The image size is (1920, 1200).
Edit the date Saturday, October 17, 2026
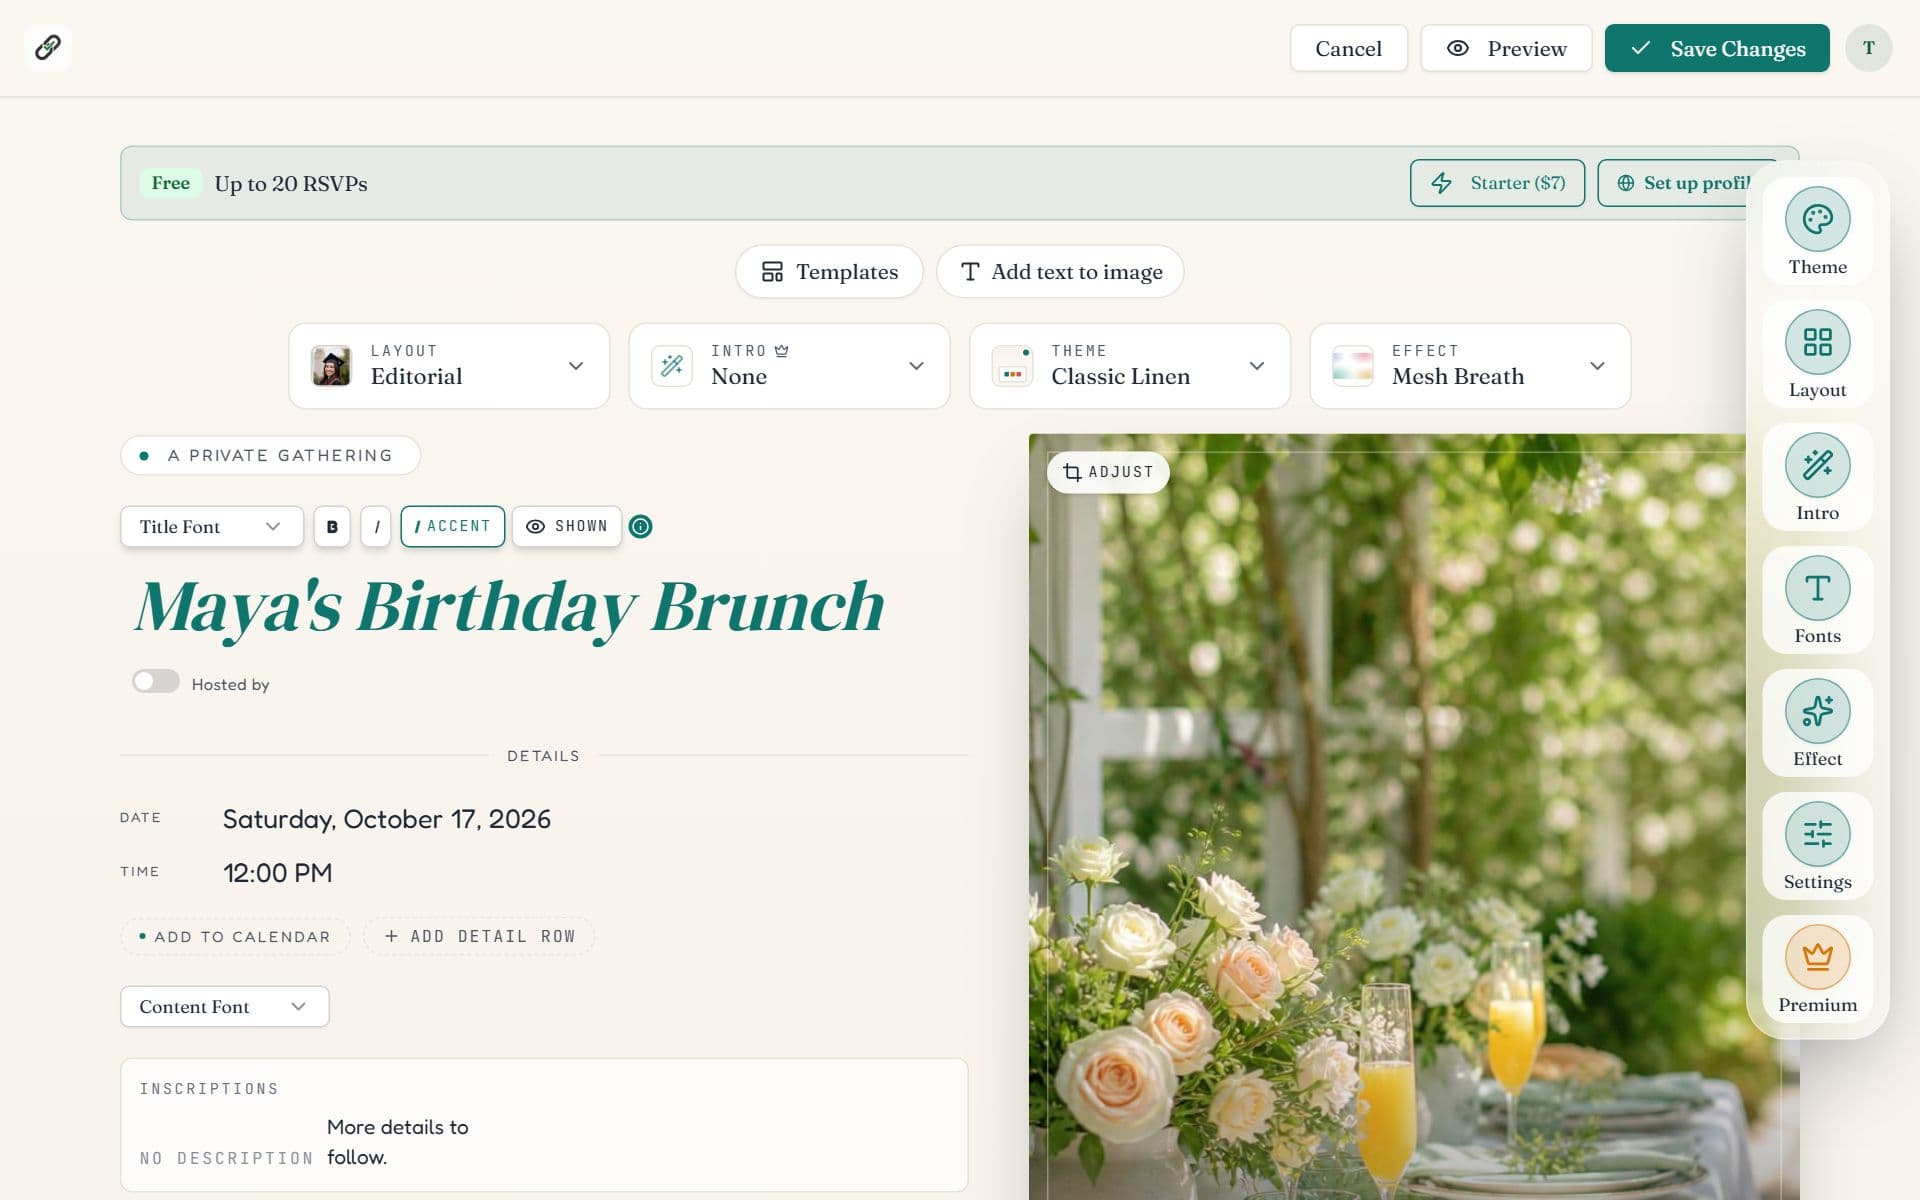point(386,819)
